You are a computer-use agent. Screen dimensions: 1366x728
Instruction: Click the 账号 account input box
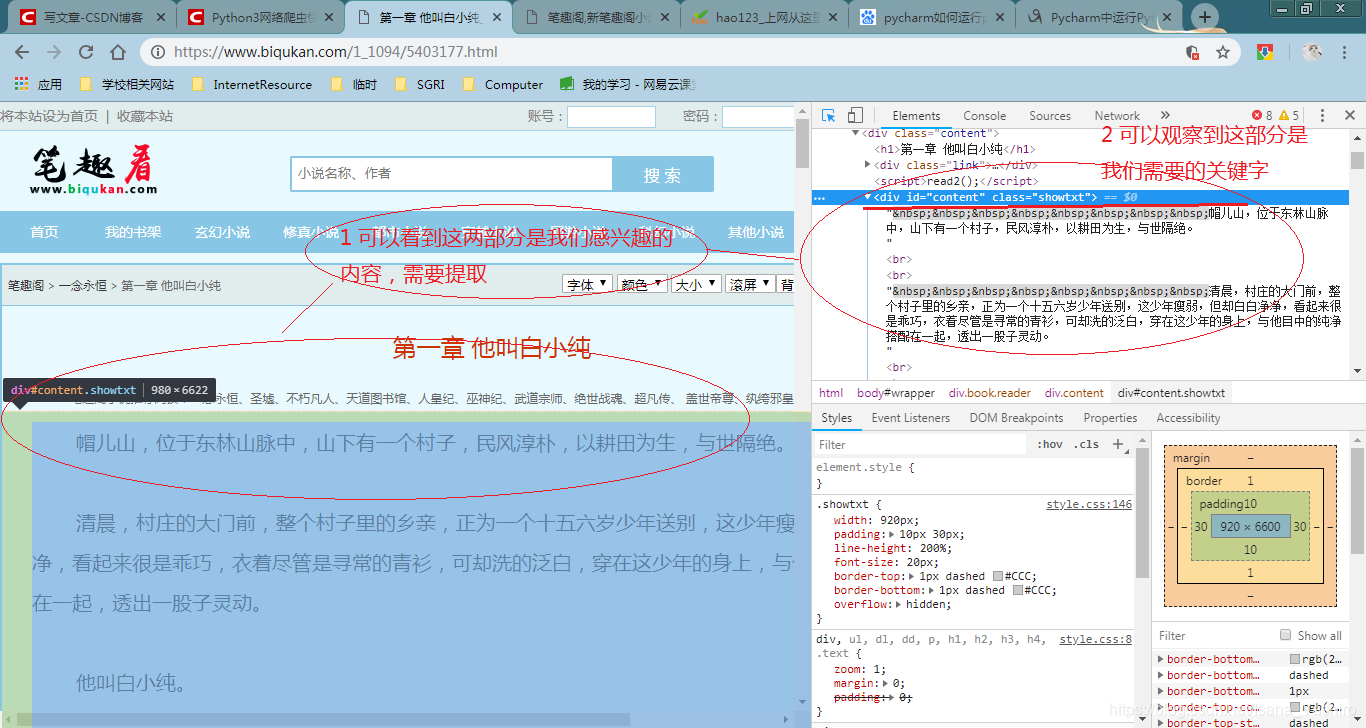(x=611, y=117)
